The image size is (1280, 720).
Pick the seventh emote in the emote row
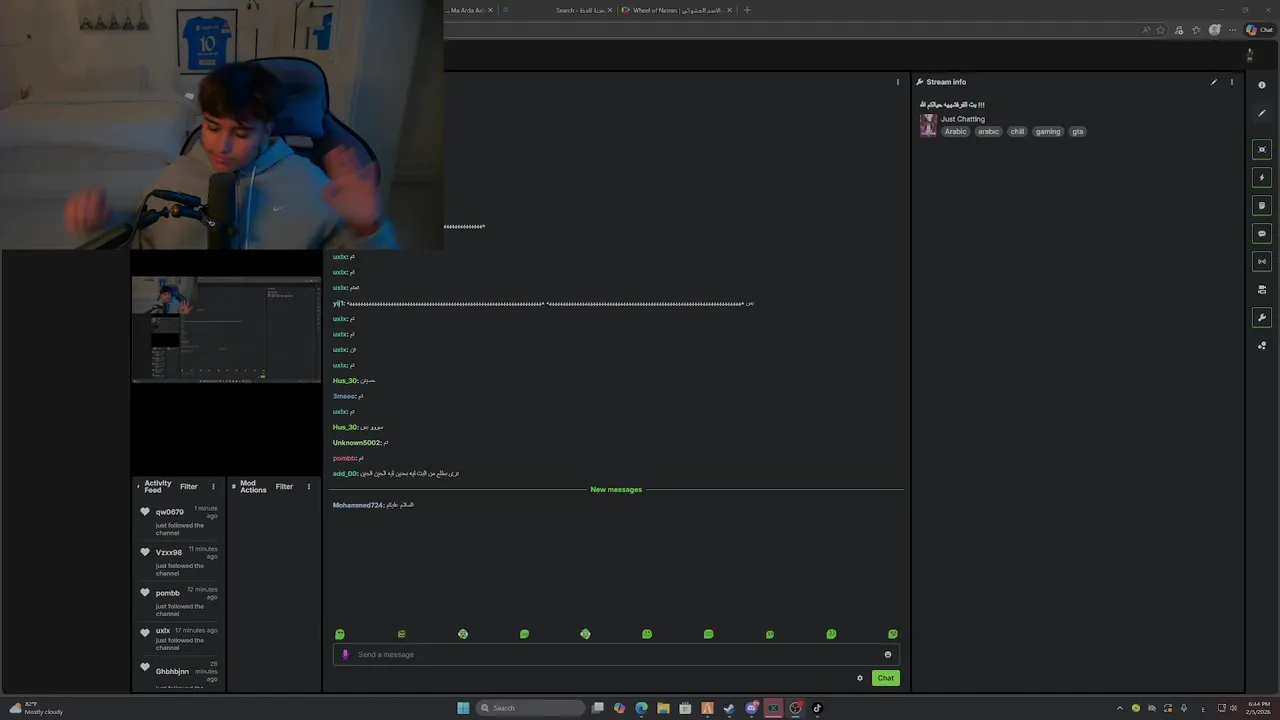coord(709,634)
